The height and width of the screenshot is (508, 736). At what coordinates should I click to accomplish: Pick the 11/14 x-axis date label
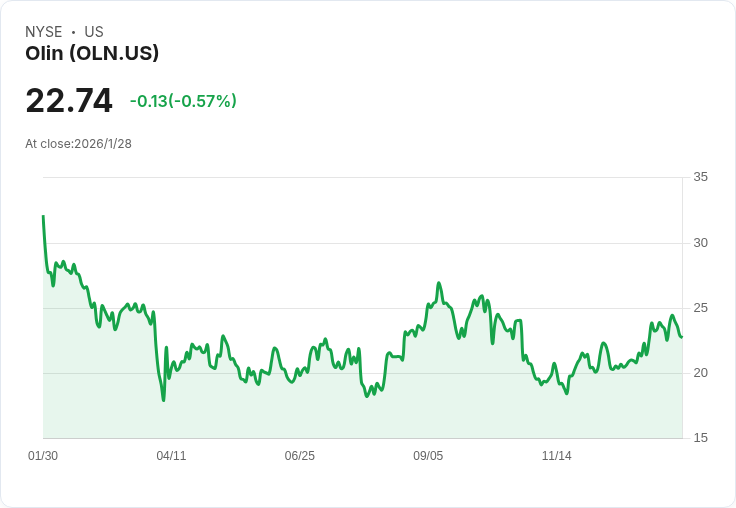point(556,456)
